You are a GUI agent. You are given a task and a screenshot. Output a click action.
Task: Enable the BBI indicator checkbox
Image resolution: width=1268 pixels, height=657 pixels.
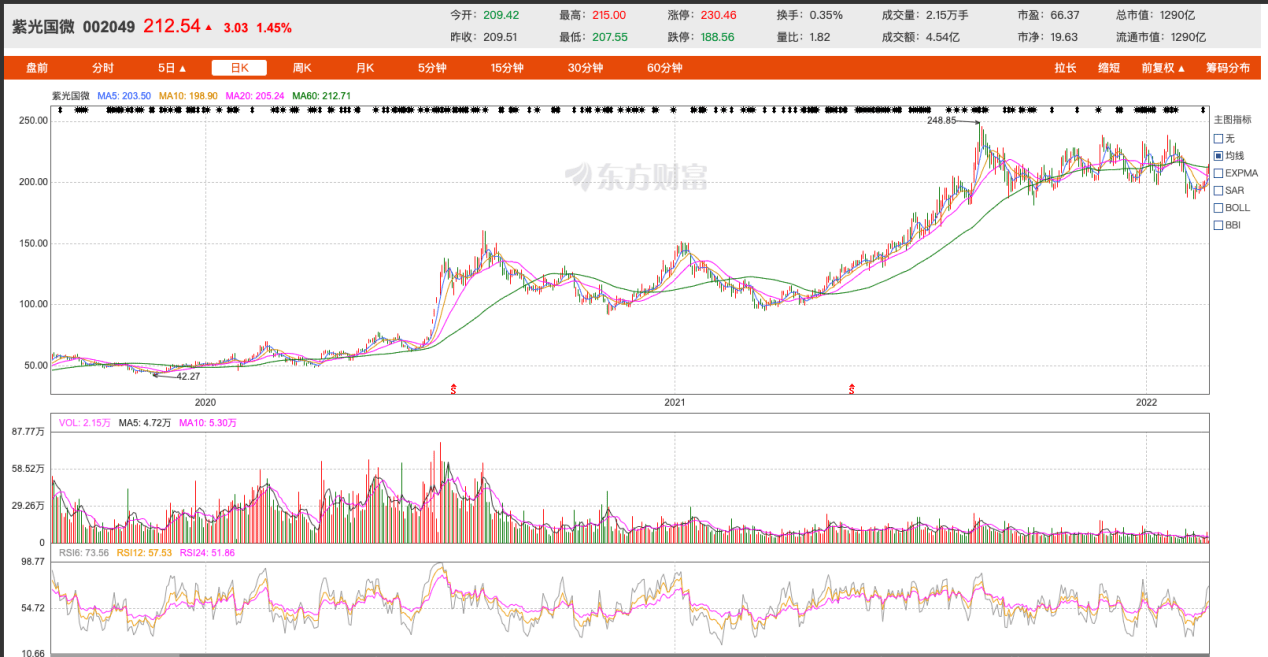[1218, 225]
